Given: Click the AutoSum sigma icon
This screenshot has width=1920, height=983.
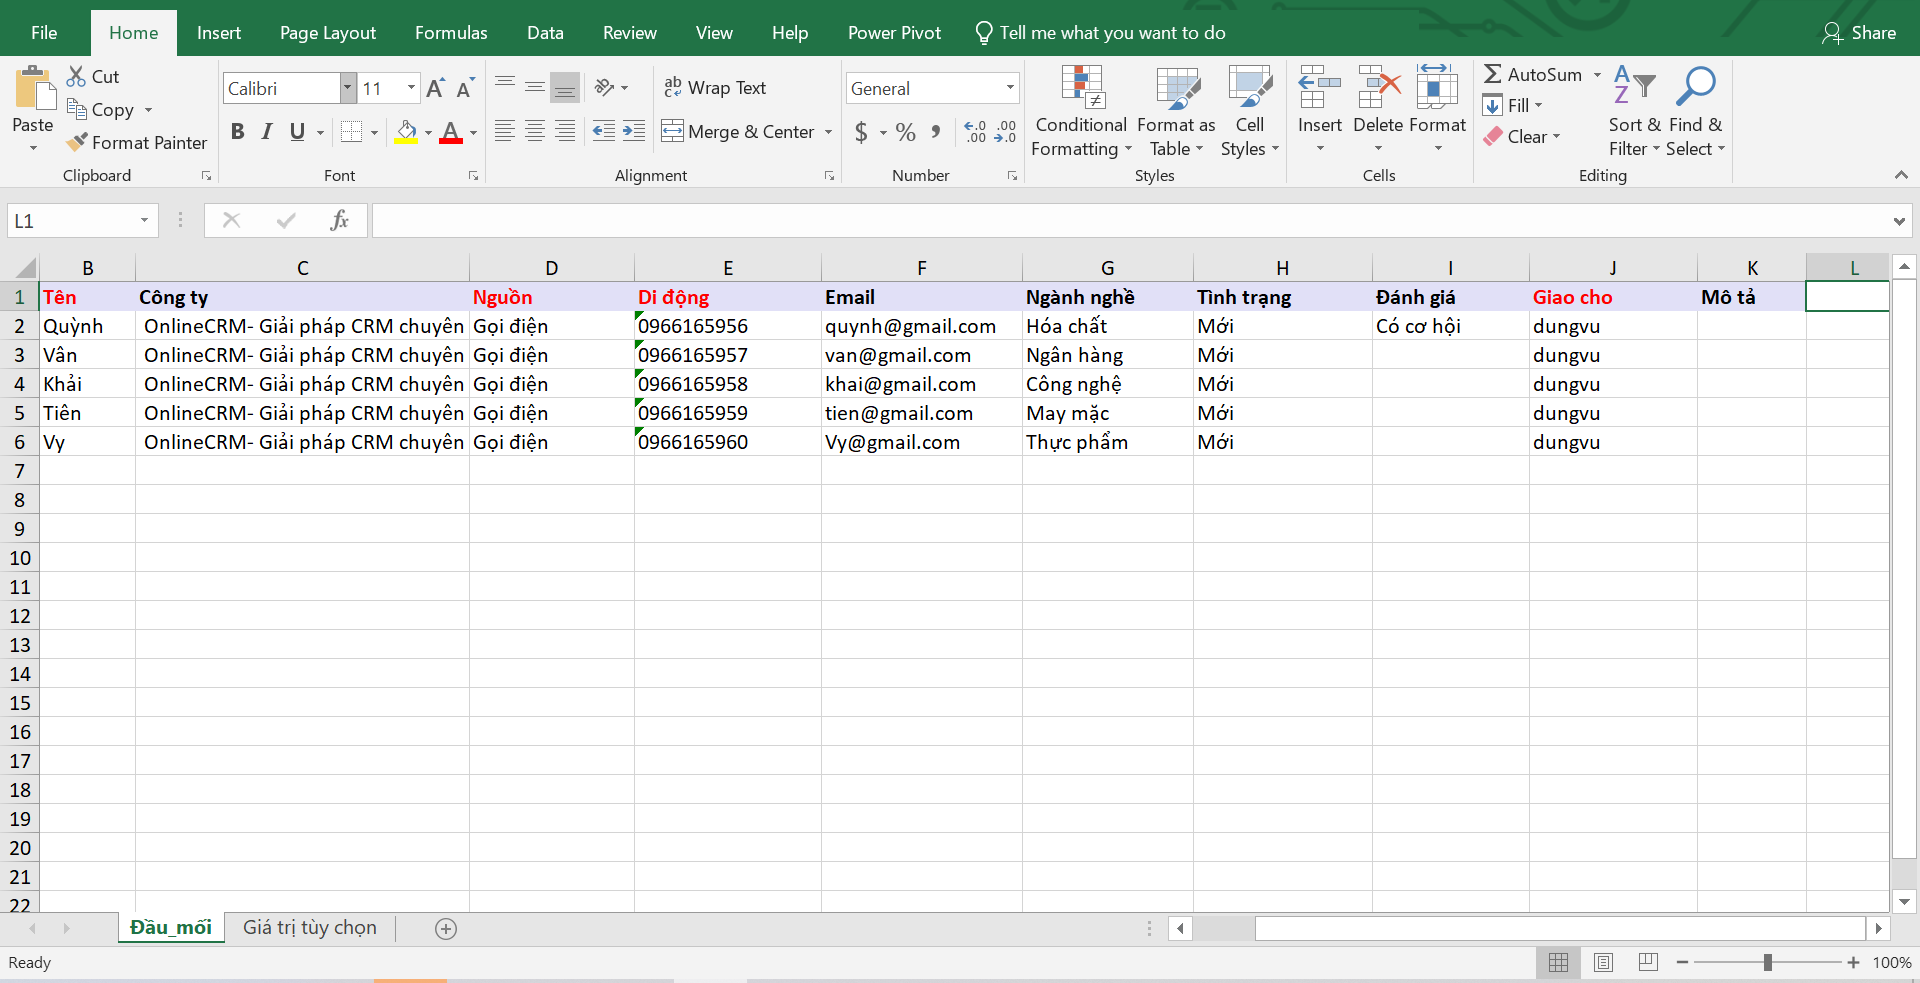Looking at the screenshot, I should coord(1493,75).
